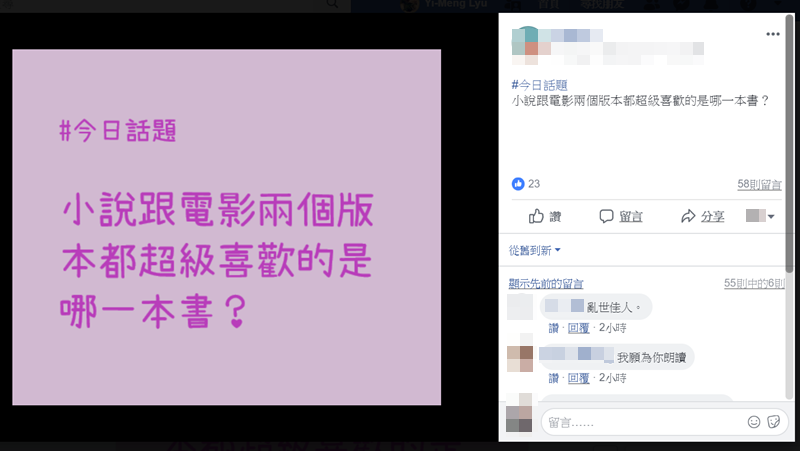This screenshot has height=451, width=800.
Task: Click 回覆 under the 我願為你朗讀 comment
Action: coord(579,378)
